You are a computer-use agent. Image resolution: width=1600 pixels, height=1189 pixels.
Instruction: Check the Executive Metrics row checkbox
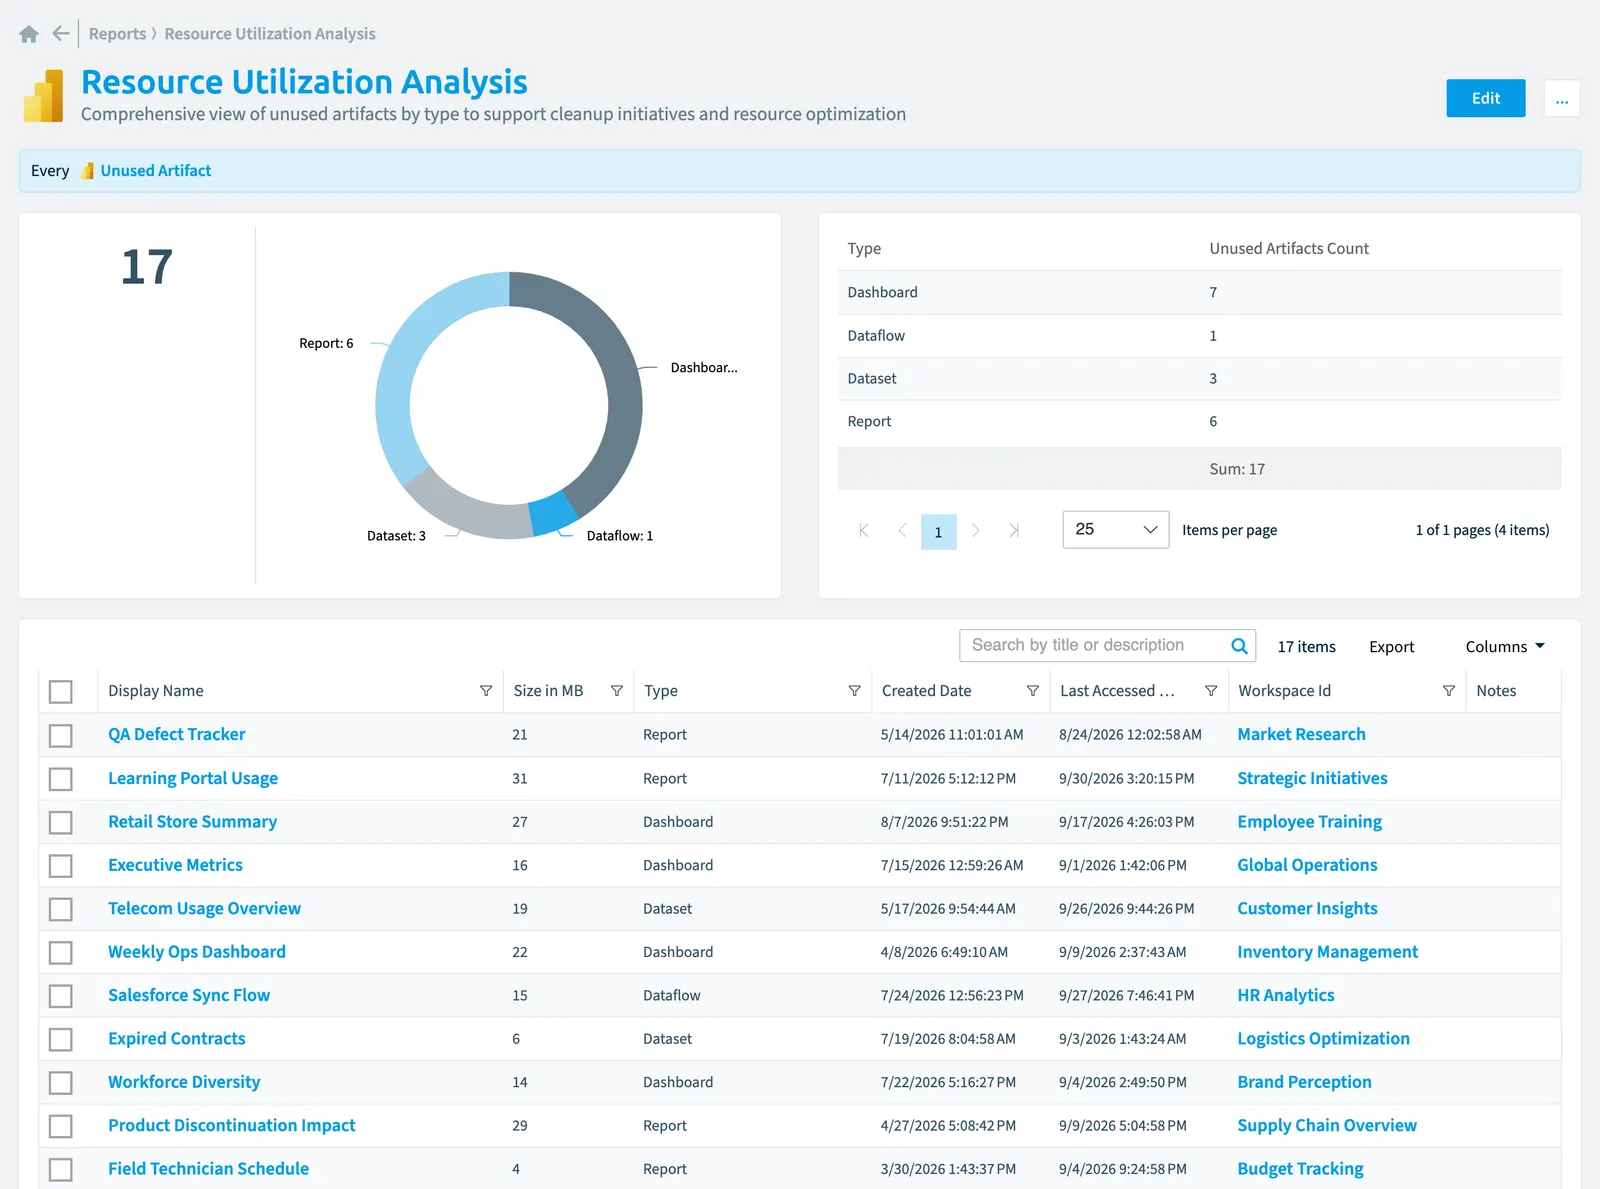tap(61, 866)
